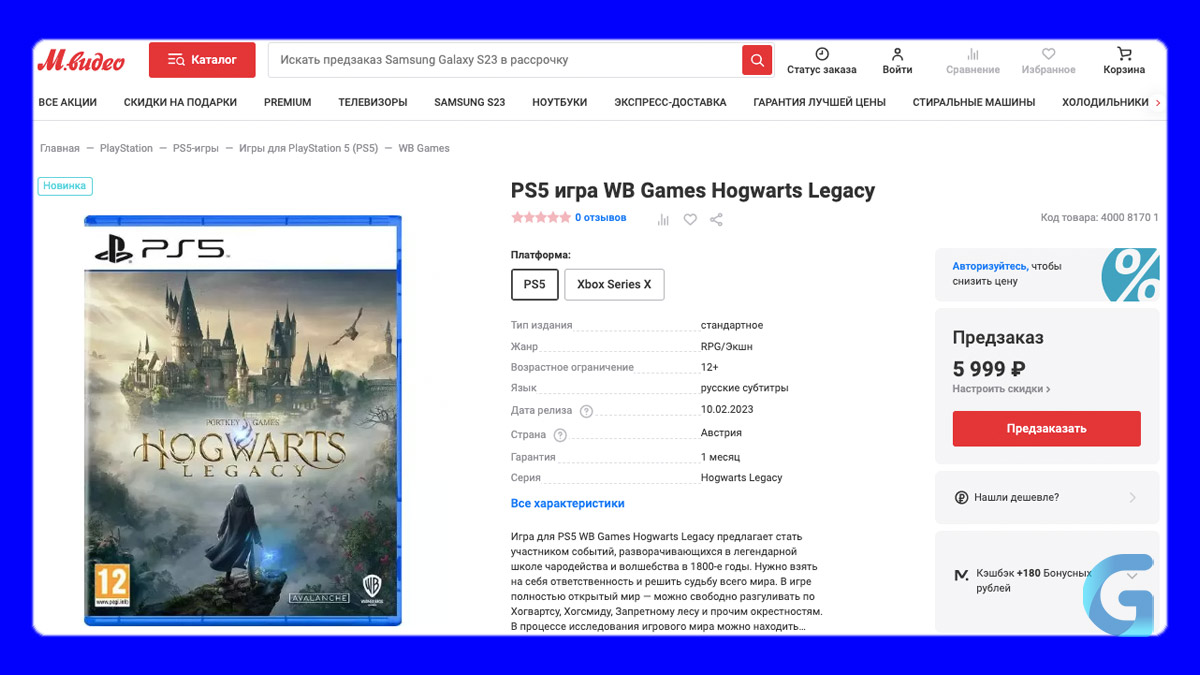This screenshot has width=1200, height=675.
Task: Click the M bonus icon by Кэшбэк
Action: (x=961, y=576)
